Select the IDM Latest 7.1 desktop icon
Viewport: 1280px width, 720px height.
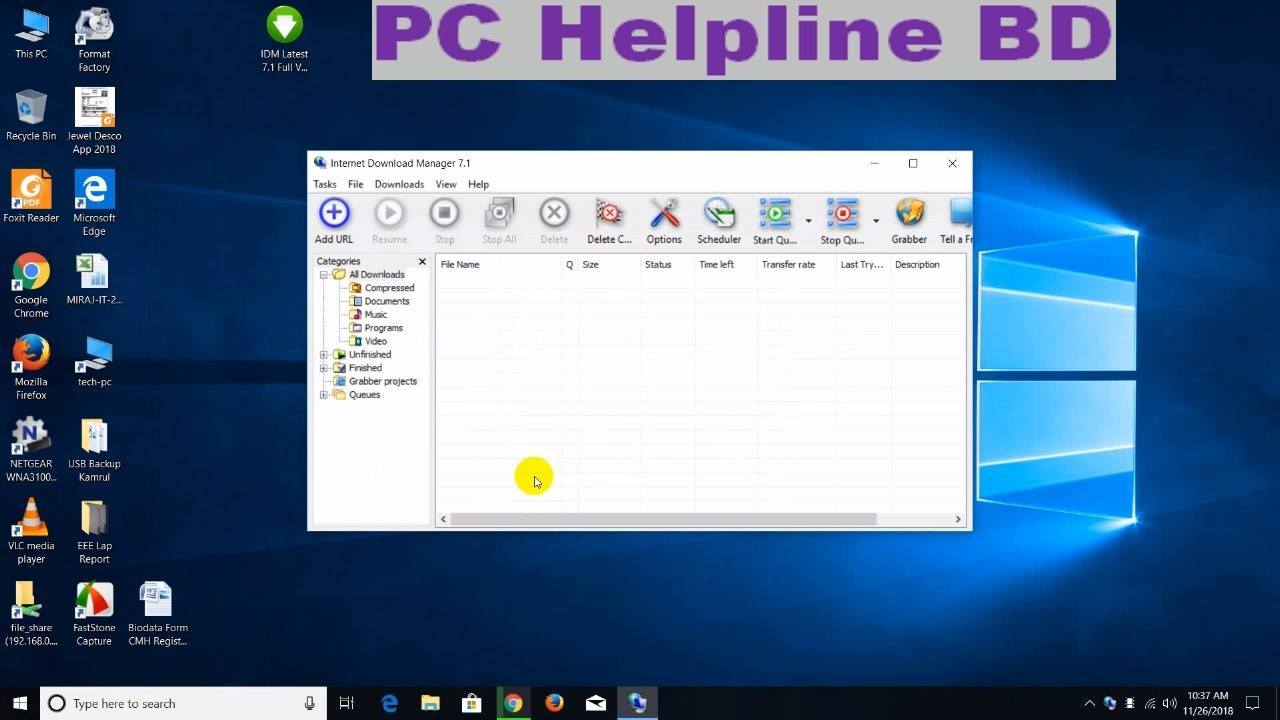click(x=284, y=40)
